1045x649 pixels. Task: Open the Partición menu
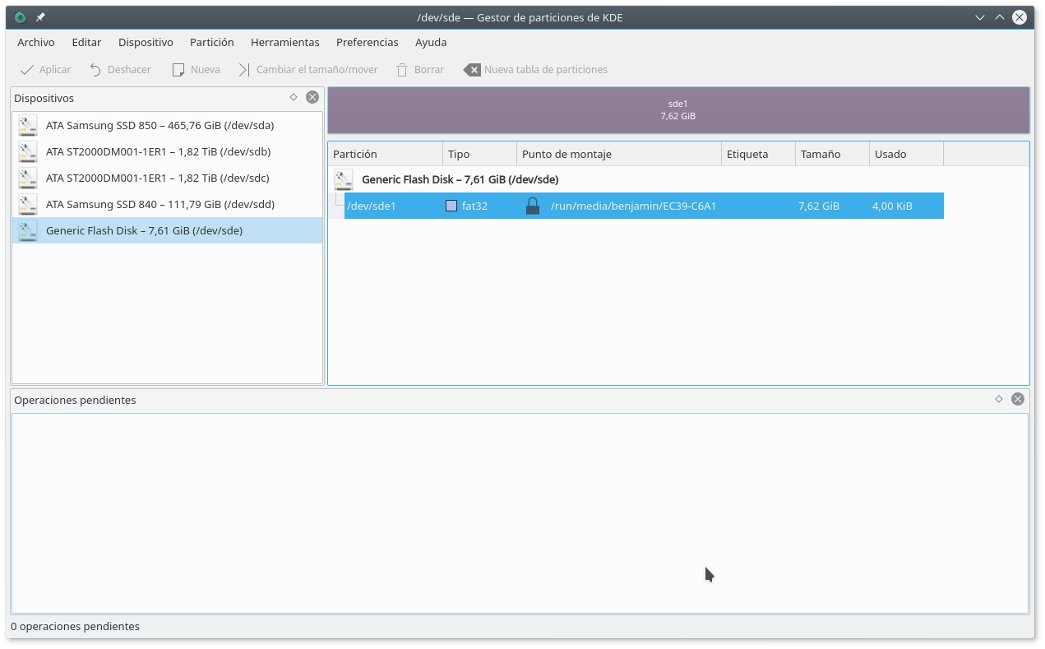[x=212, y=42]
